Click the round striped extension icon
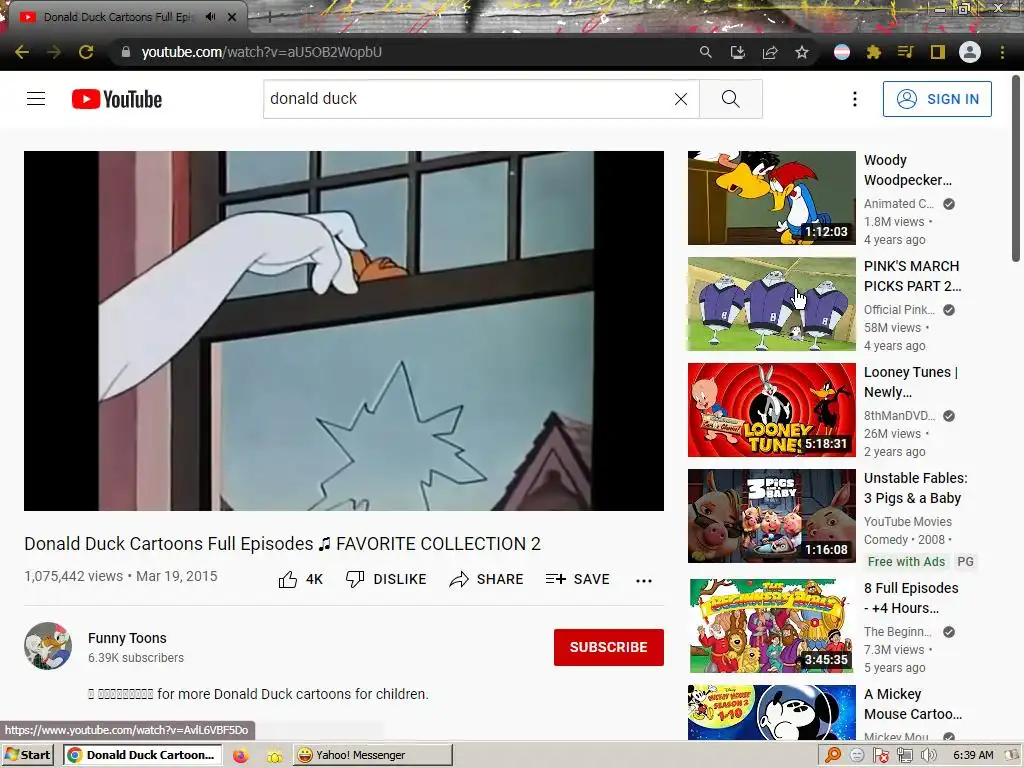 [x=842, y=52]
